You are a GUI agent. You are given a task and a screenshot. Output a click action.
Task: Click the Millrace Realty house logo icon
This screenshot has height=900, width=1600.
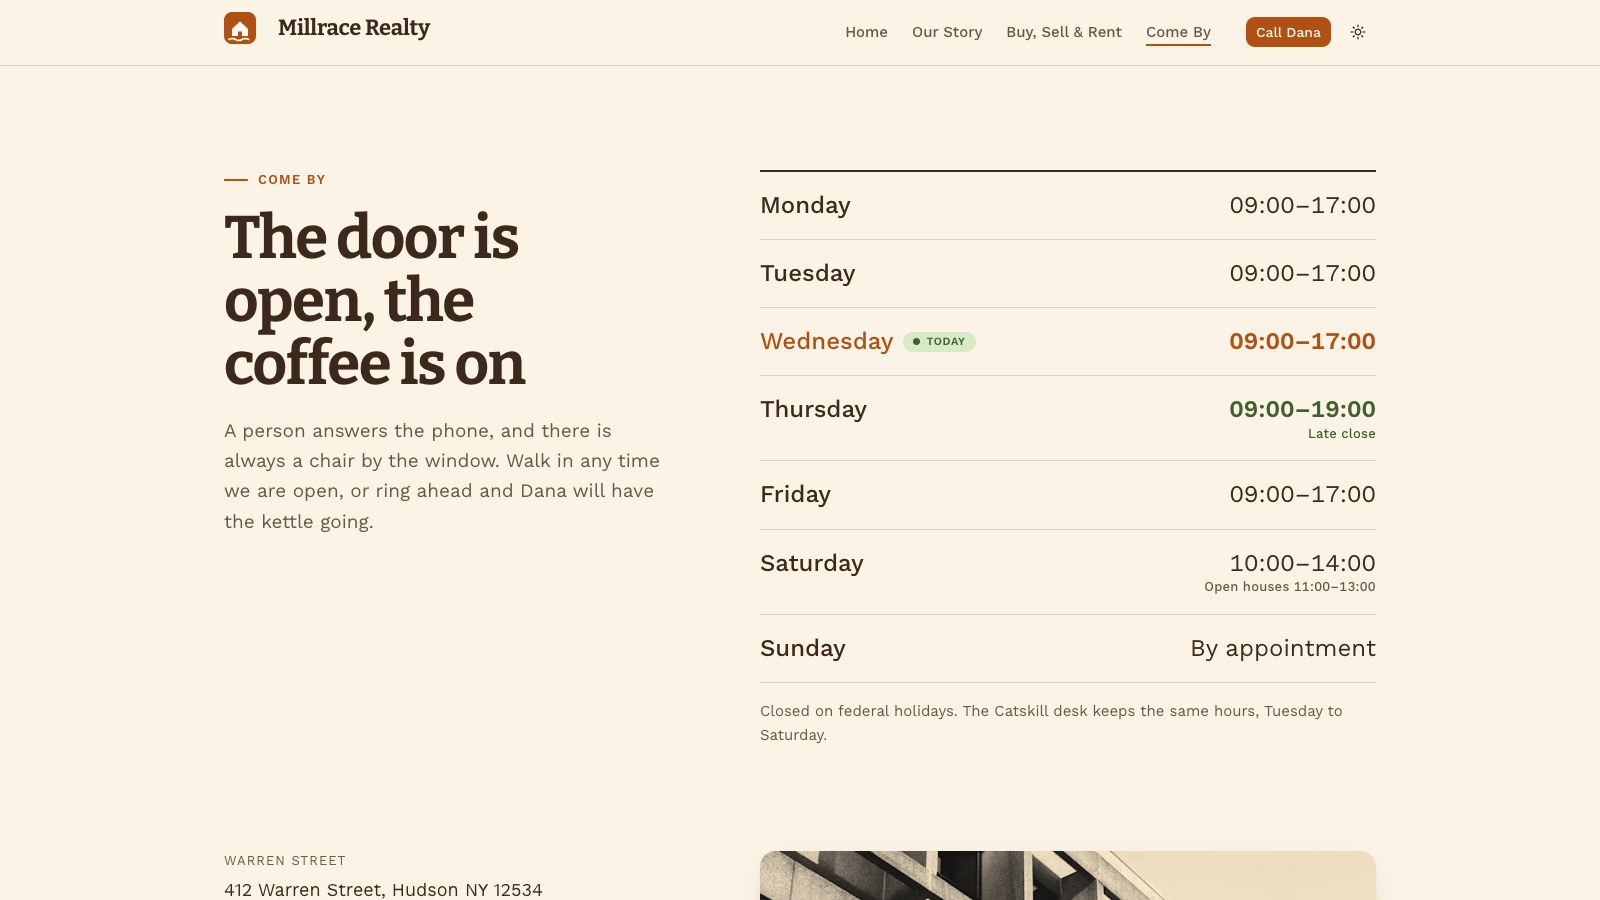click(240, 28)
